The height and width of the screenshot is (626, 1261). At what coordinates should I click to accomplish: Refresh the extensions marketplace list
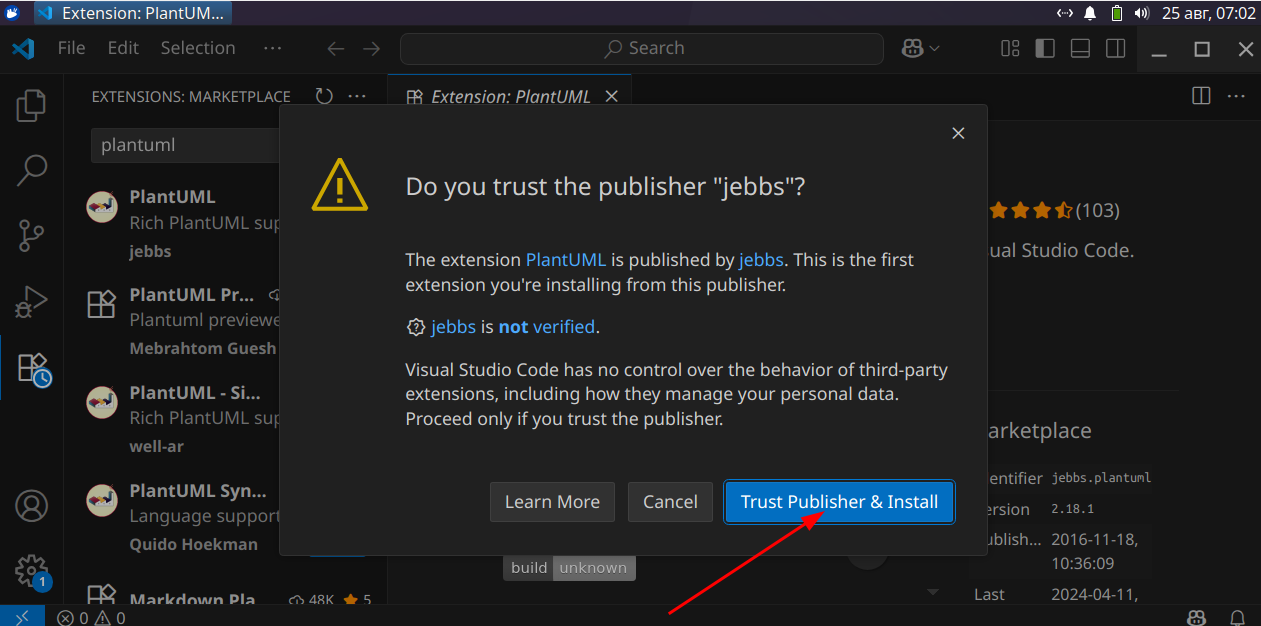(324, 96)
